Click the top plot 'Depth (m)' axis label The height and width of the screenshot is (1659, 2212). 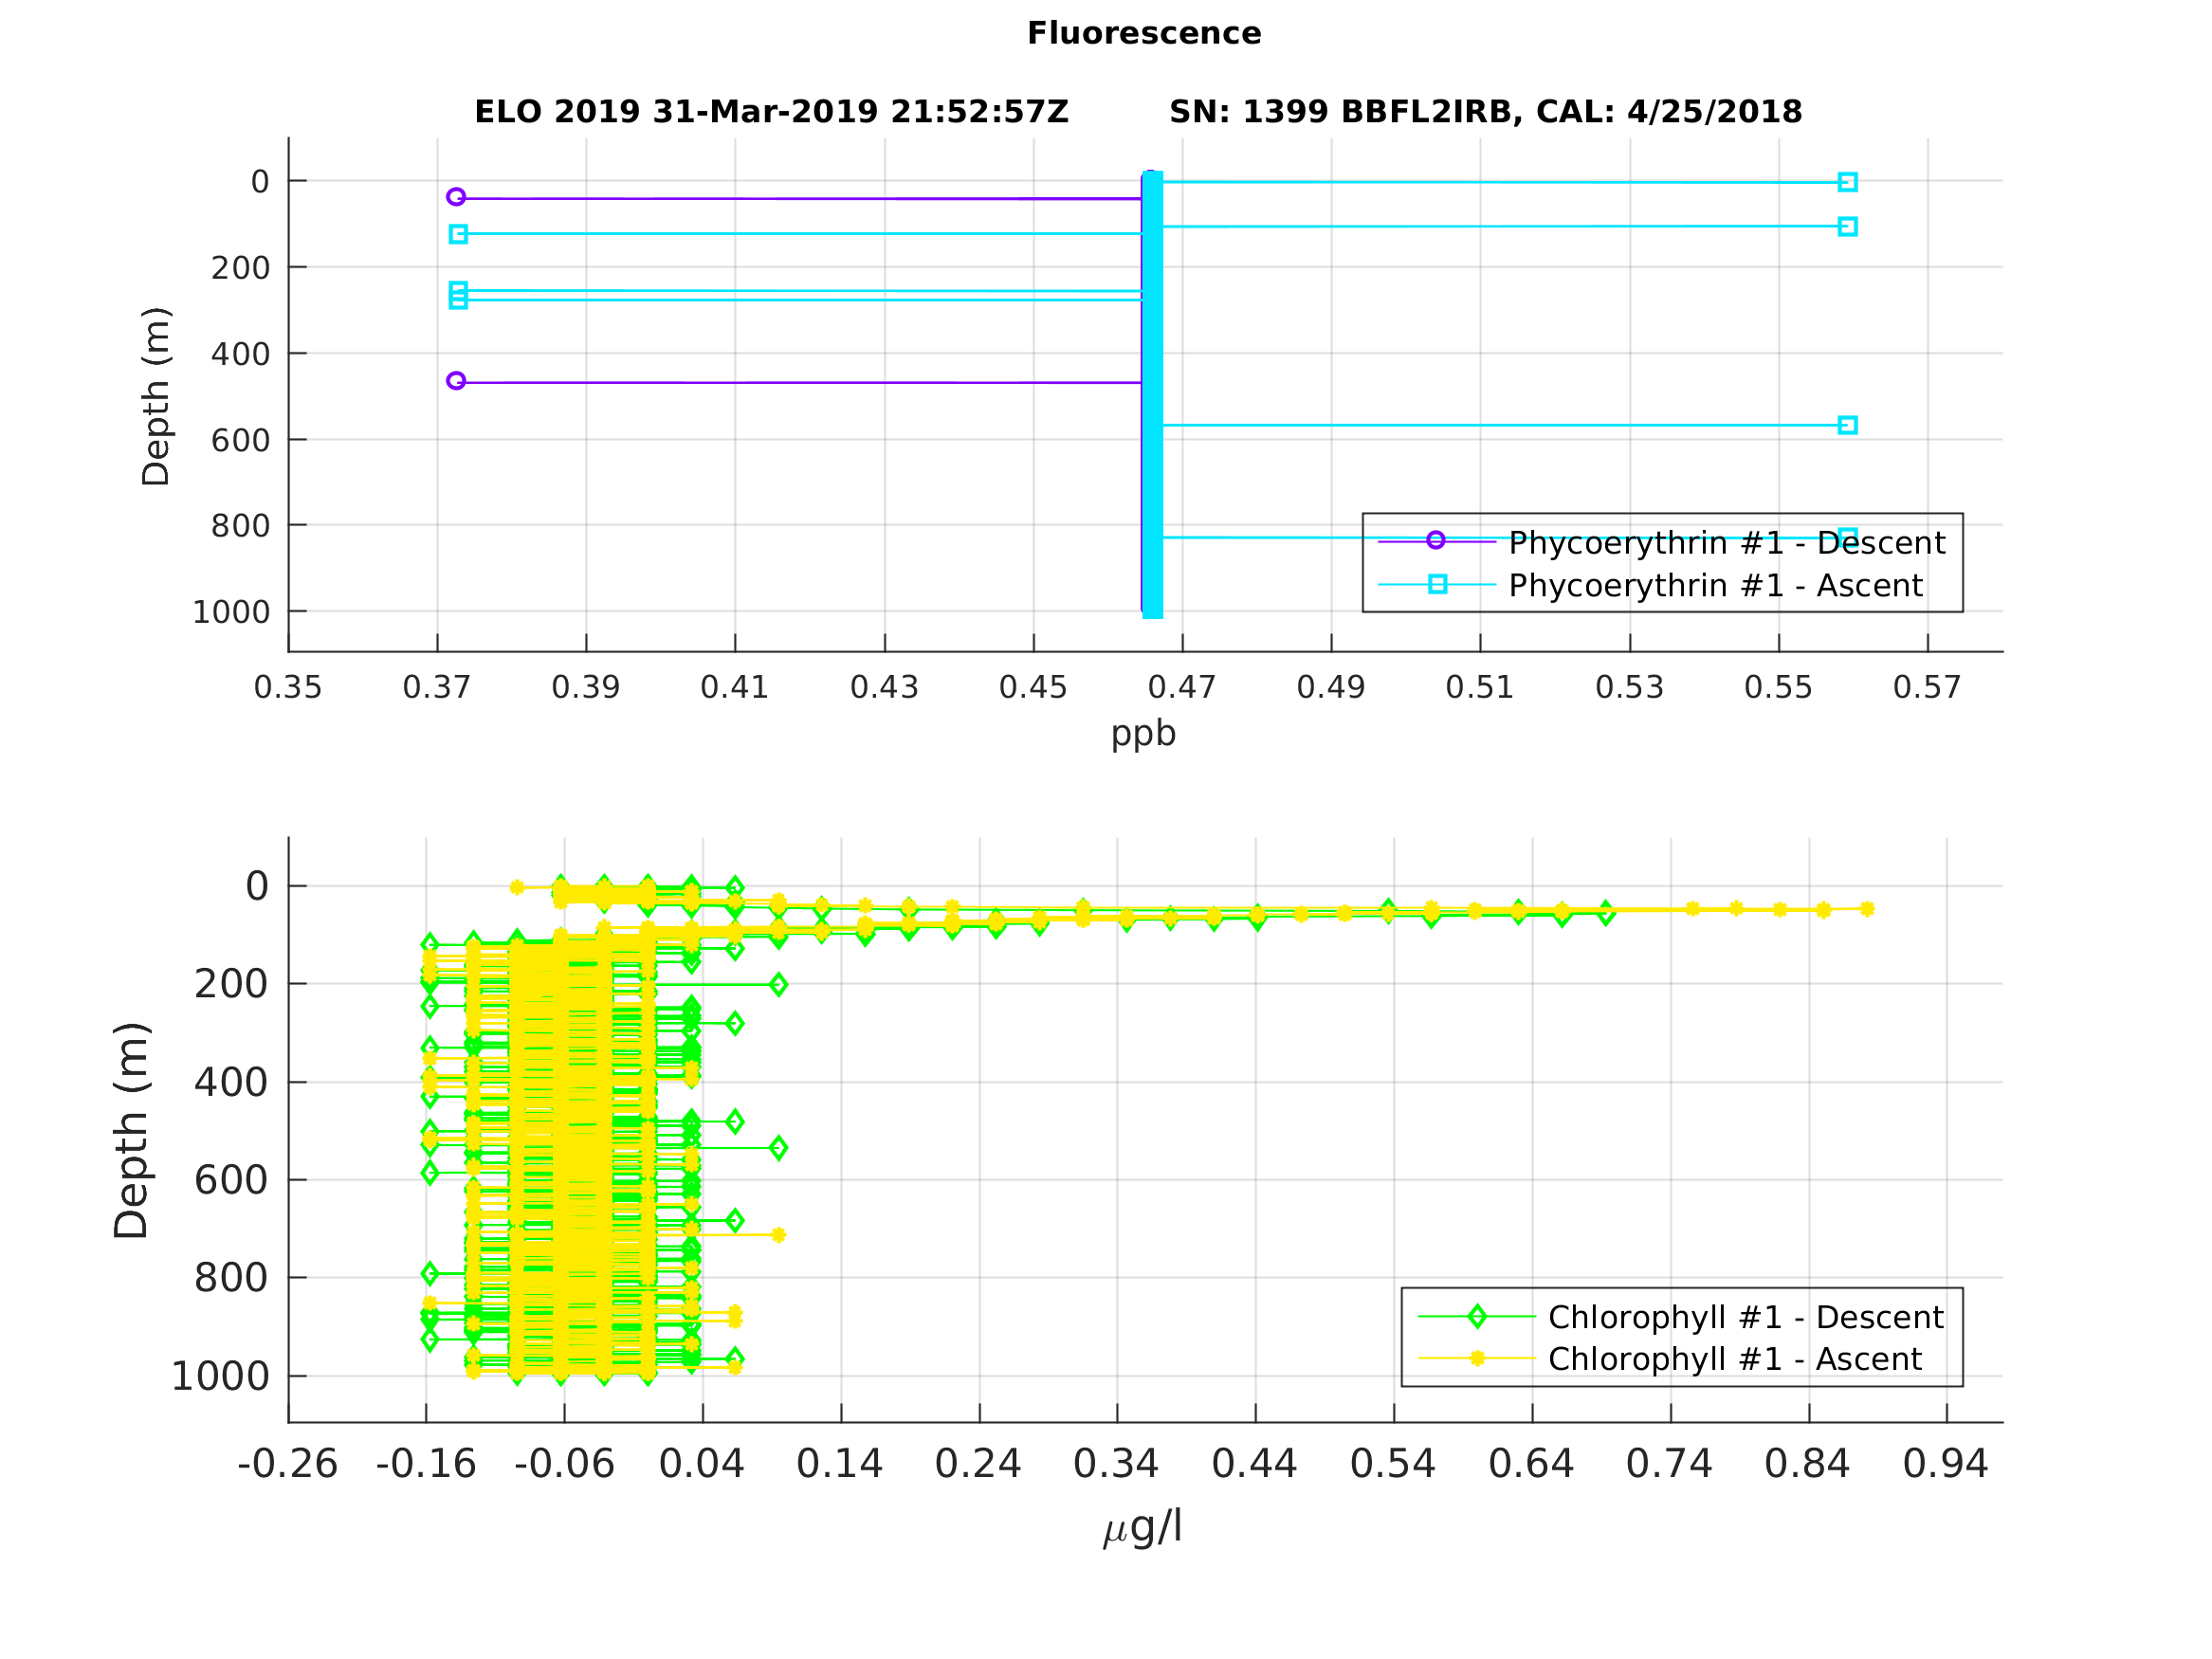[156, 396]
